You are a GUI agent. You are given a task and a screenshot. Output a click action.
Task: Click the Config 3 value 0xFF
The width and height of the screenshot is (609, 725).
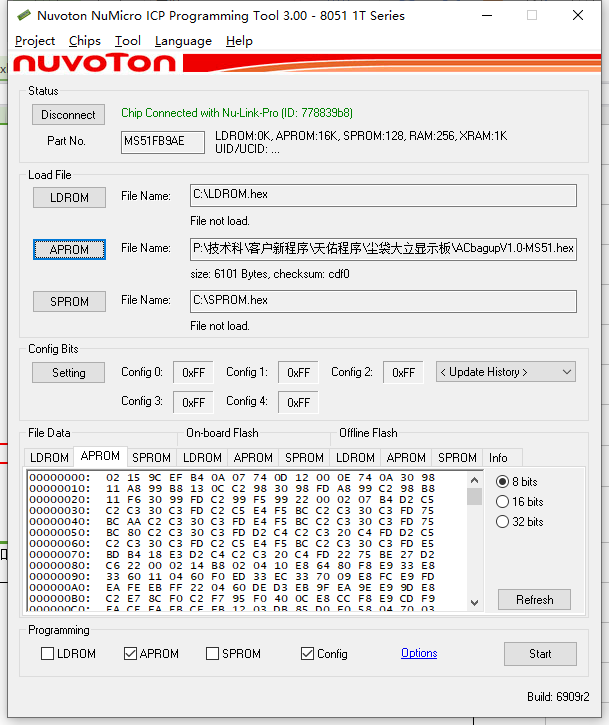(193, 402)
